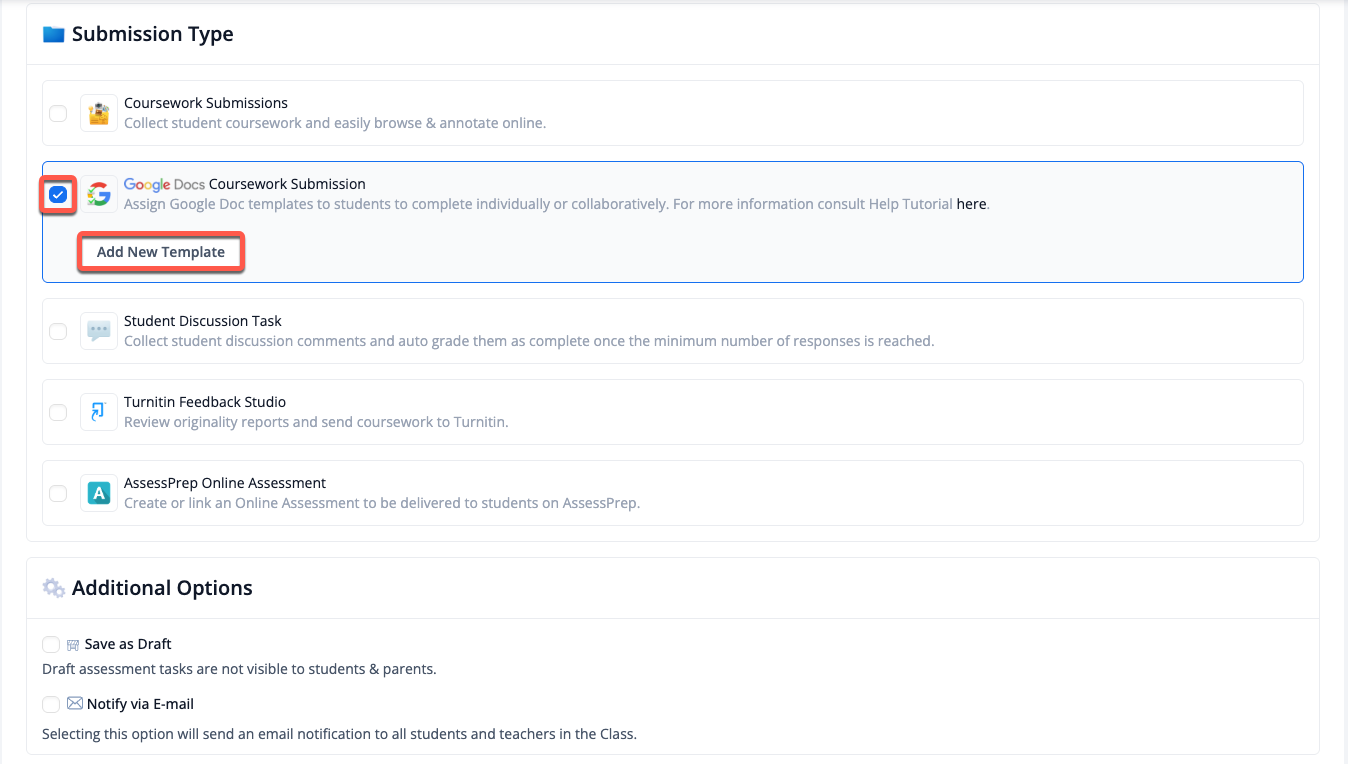This screenshot has width=1348, height=764.
Task: Turn on Notify via E-mail checkbox
Action: 51,705
